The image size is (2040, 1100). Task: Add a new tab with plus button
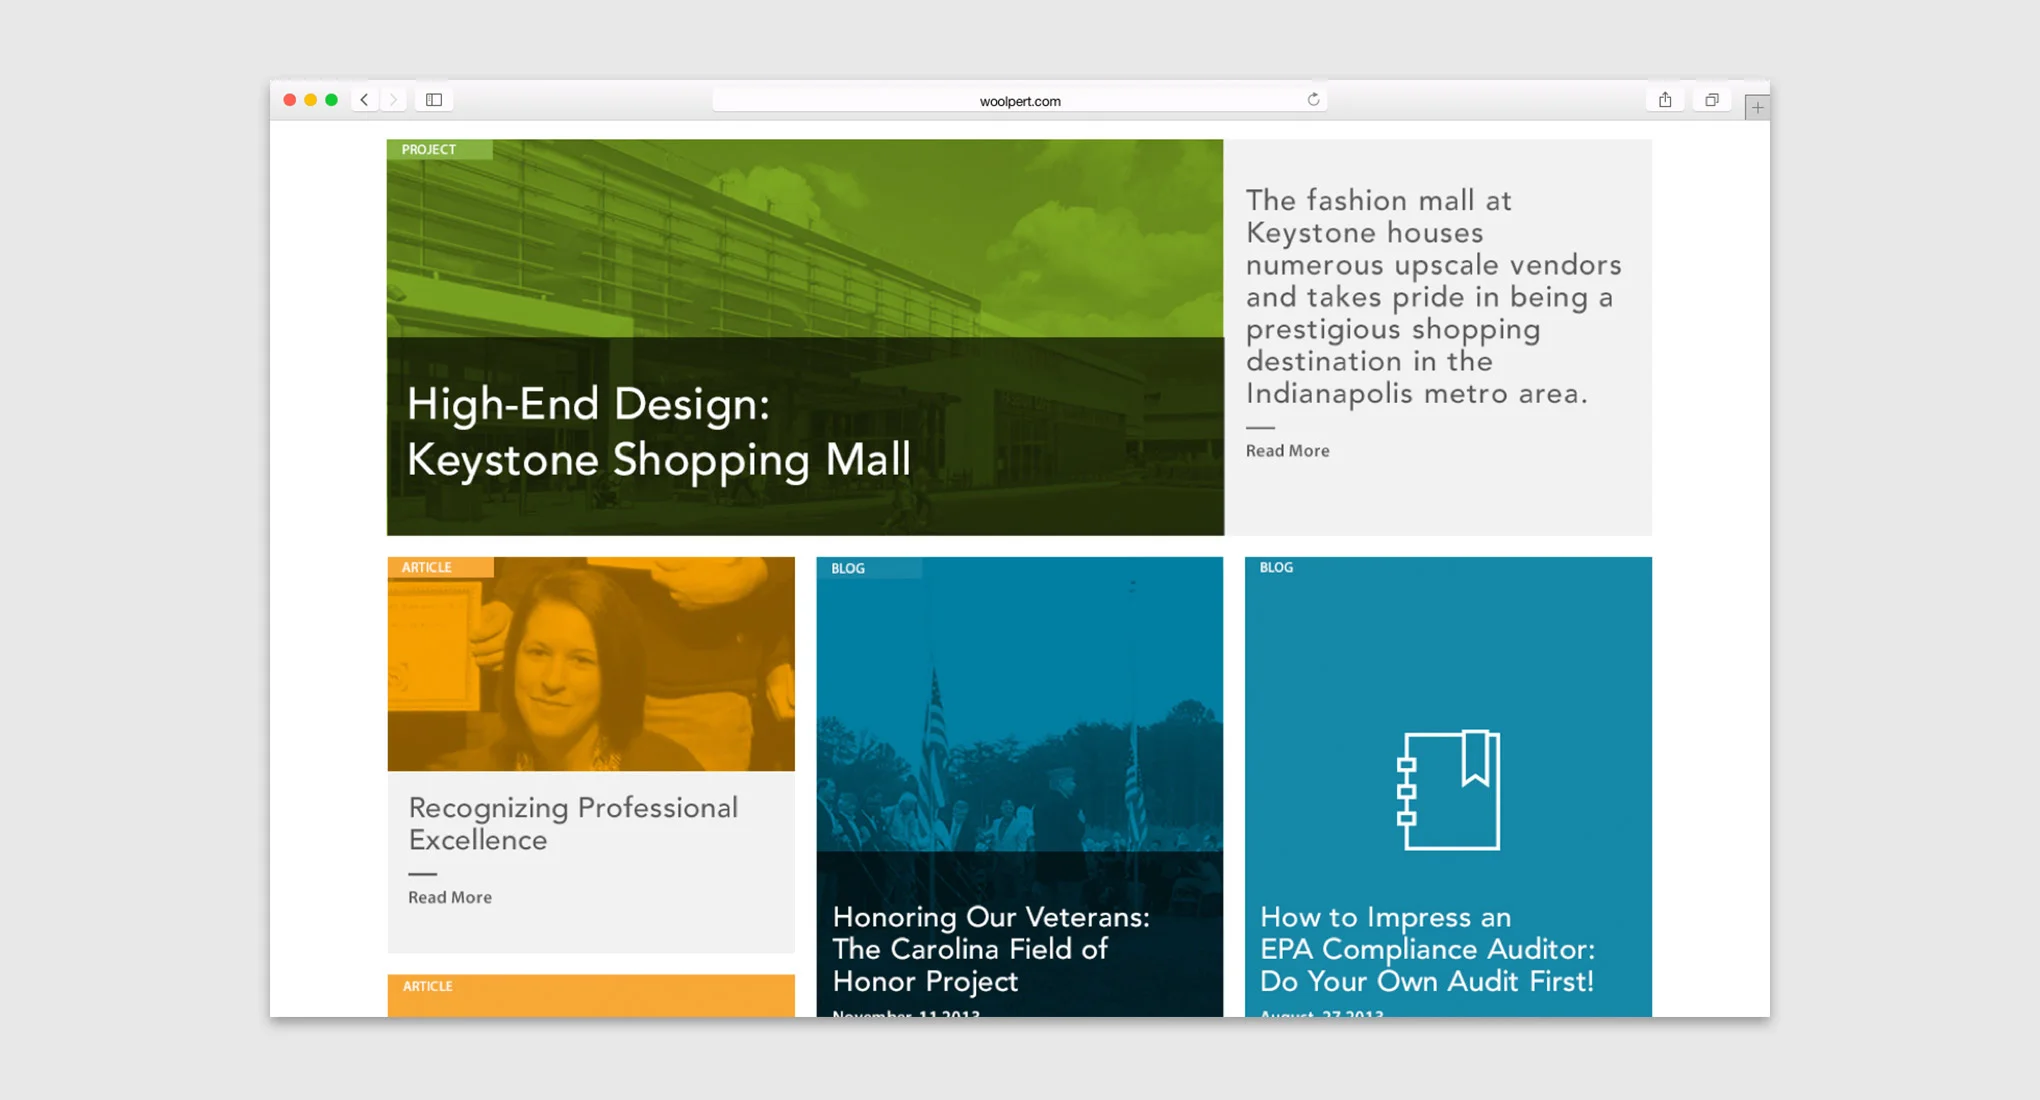click(1757, 107)
